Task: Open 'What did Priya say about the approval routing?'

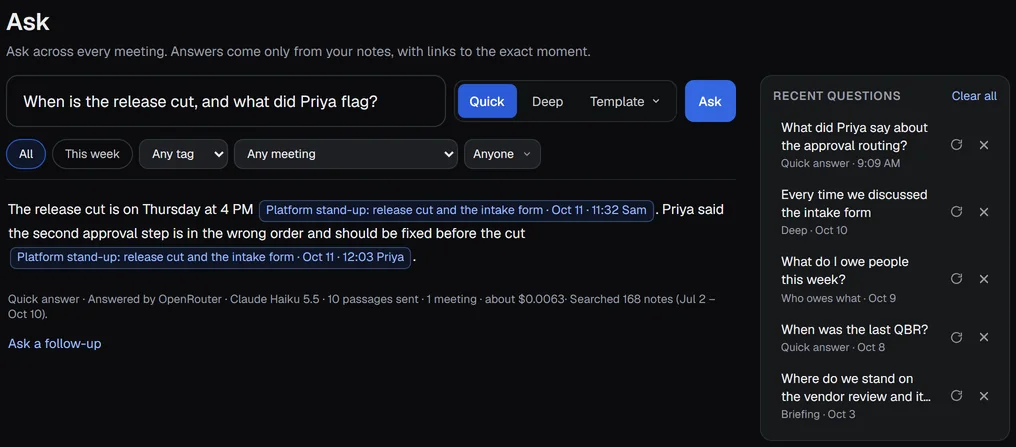Action: [x=854, y=145]
